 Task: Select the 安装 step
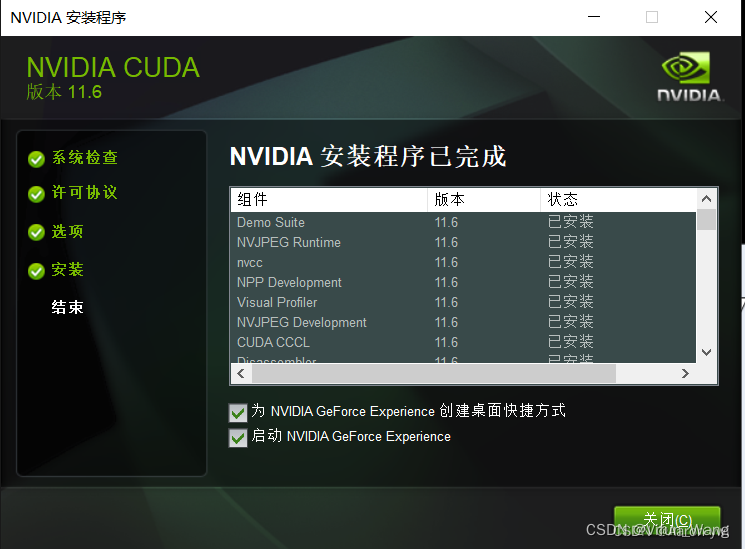67,270
